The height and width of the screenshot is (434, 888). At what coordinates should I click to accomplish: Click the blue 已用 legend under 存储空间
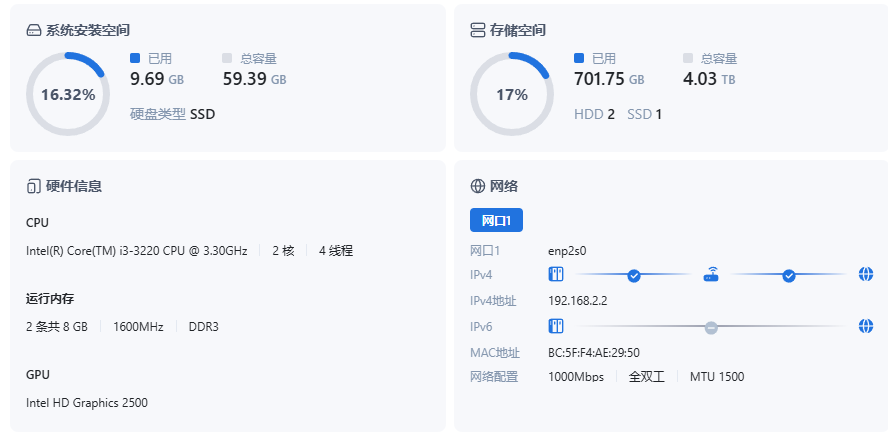(595, 58)
